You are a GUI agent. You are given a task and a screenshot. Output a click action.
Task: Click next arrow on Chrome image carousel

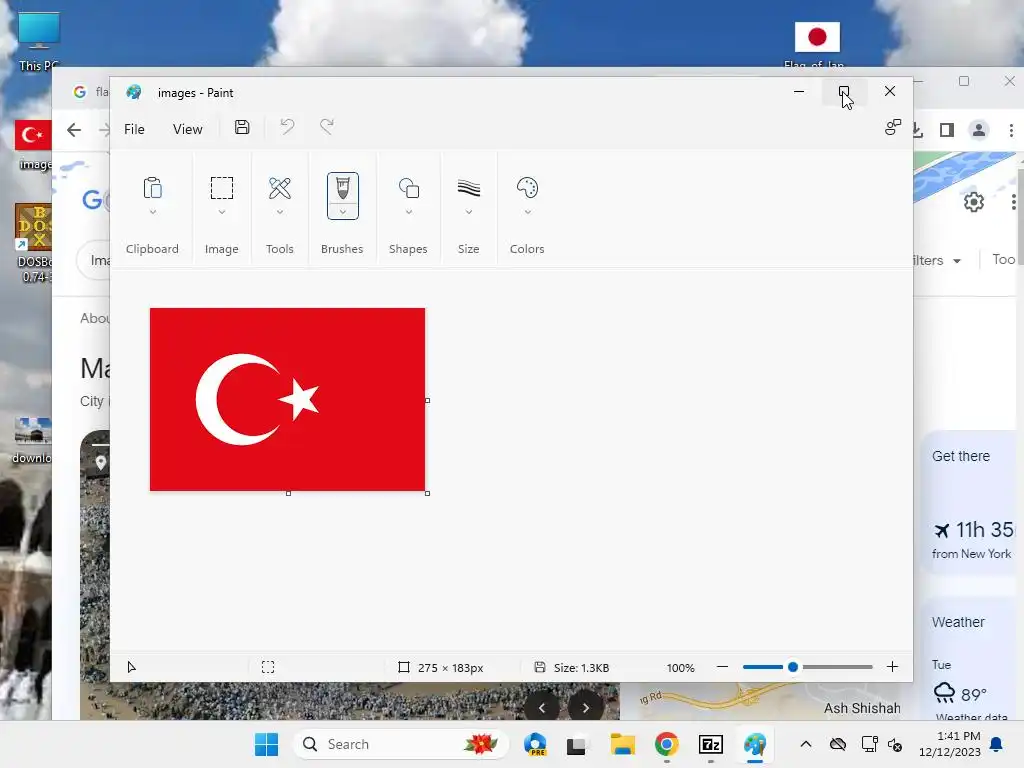(586, 707)
